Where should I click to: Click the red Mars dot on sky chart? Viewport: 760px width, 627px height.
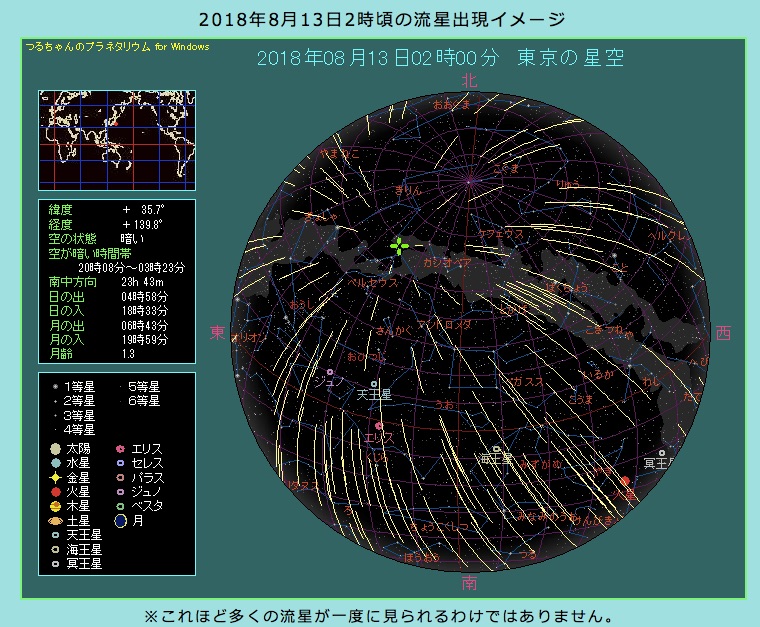625,481
